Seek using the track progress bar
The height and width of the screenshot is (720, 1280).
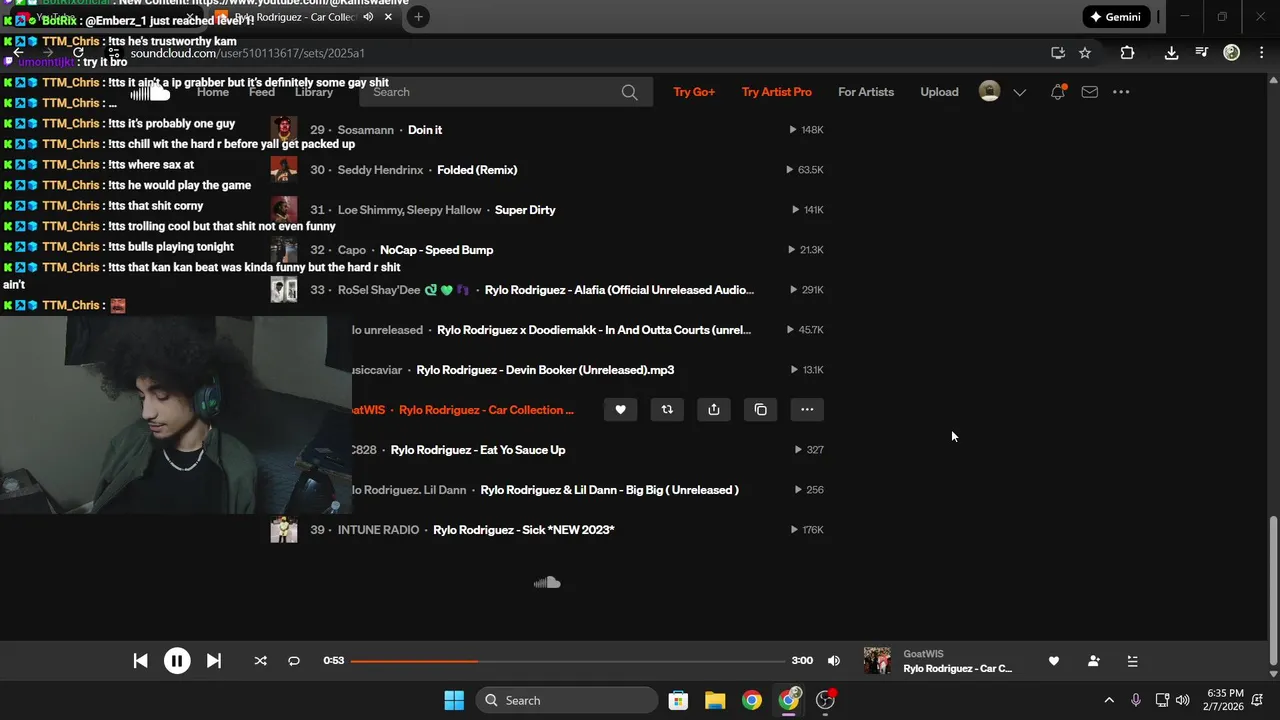[567, 661]
